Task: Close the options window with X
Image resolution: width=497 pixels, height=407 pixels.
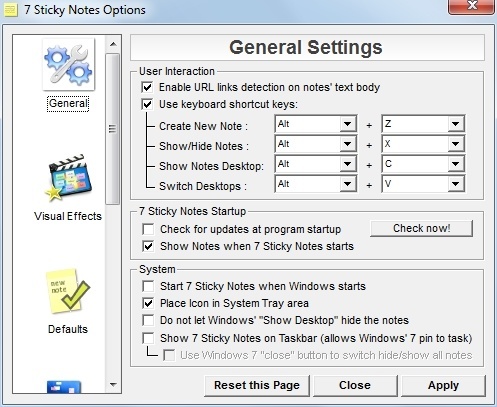Action: [471, 6]
